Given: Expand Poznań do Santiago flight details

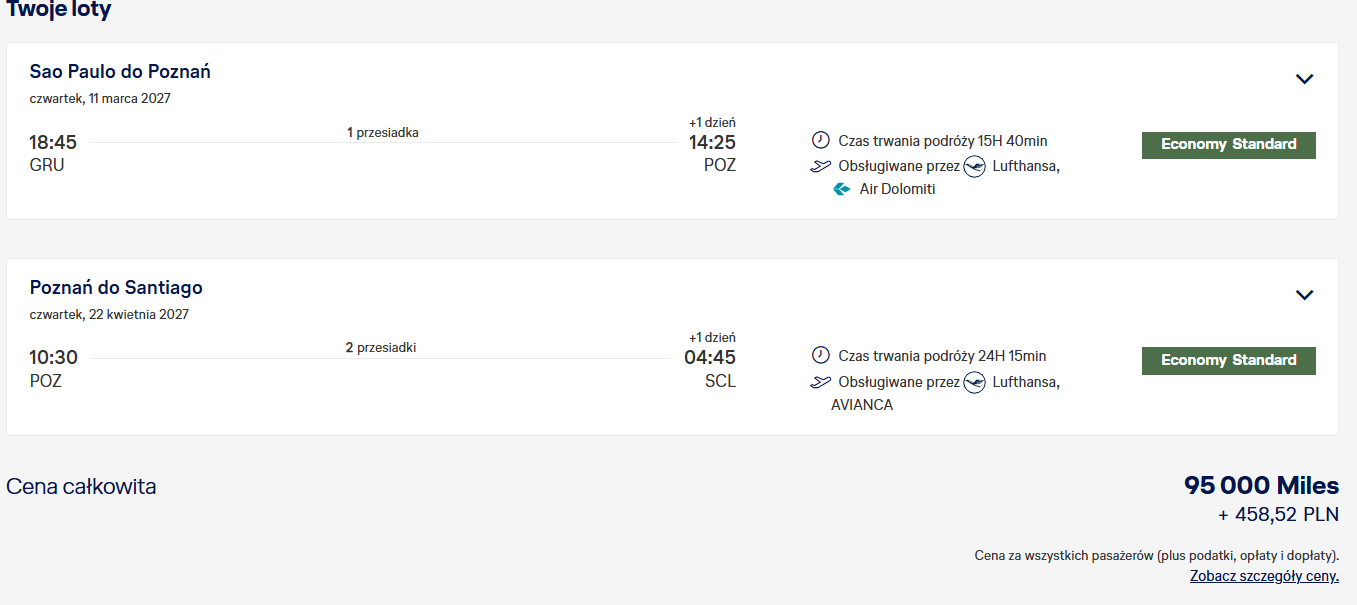Looking at the screenshot, I should point(1304,295).
